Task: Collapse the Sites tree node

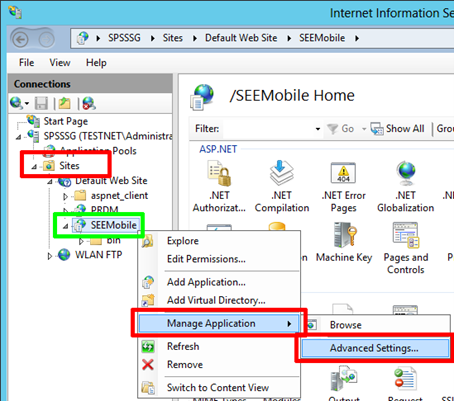Action: pyautogui.click(x=34, y=166)
